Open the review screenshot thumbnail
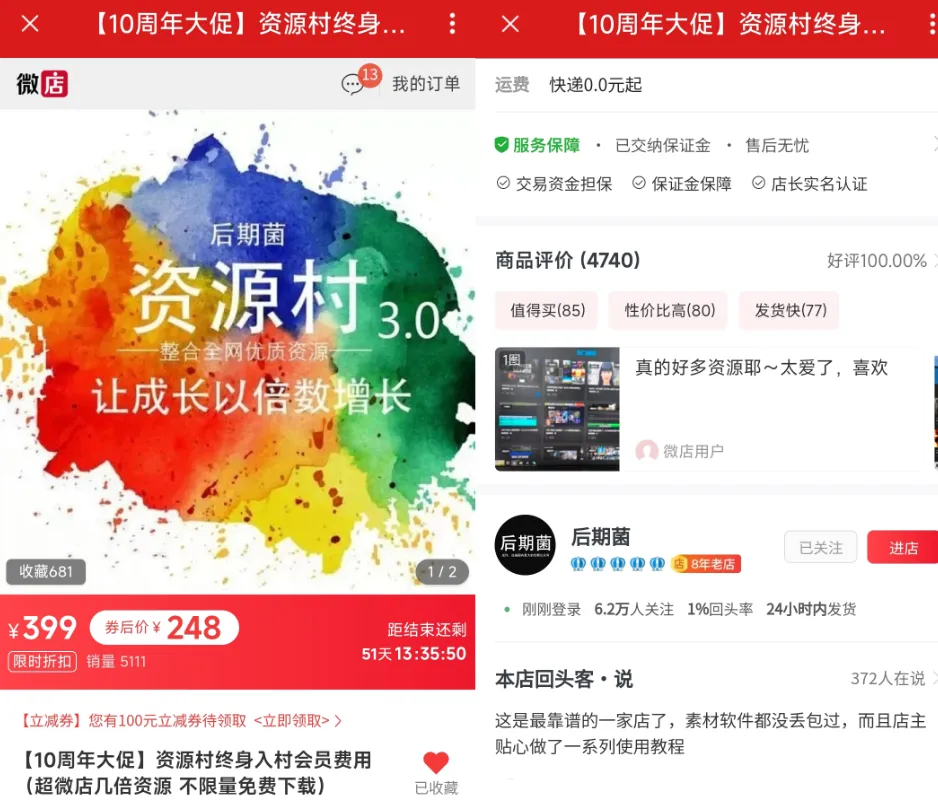 tap(557, 409)
